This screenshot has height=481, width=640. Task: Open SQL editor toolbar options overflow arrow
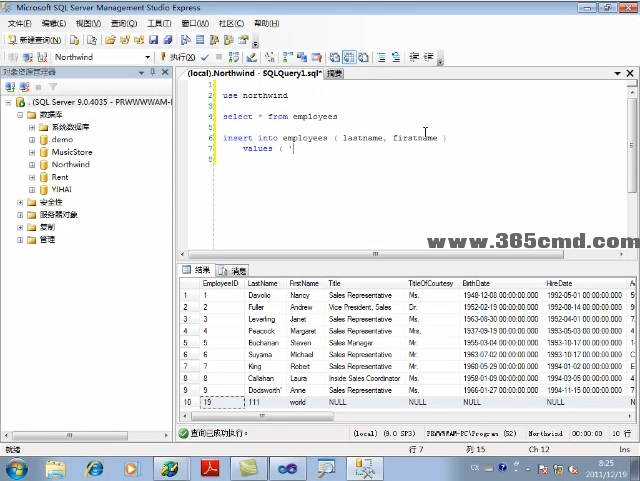pos(440,60)
